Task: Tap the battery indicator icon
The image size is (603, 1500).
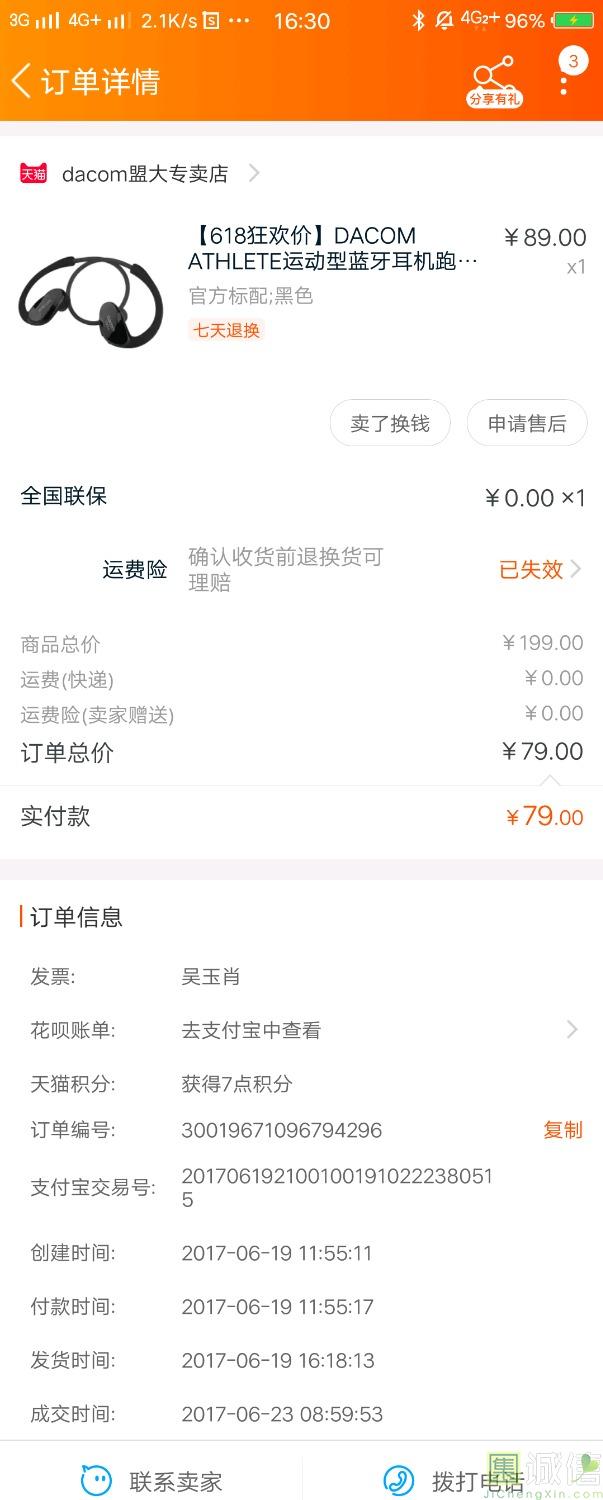Action: pos(574,21)
